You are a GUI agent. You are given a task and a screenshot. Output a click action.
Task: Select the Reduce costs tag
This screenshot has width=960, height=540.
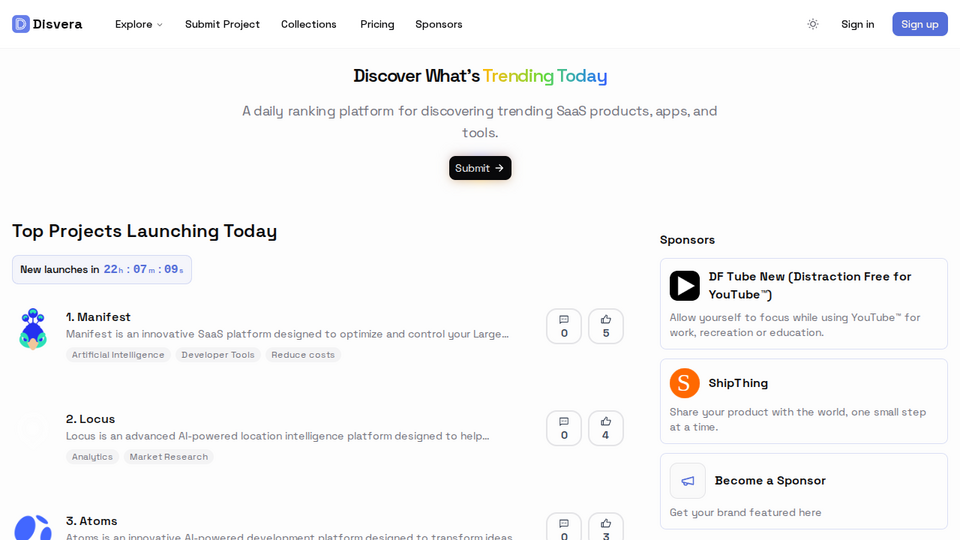pyautogui.click(x=303, y=354)
